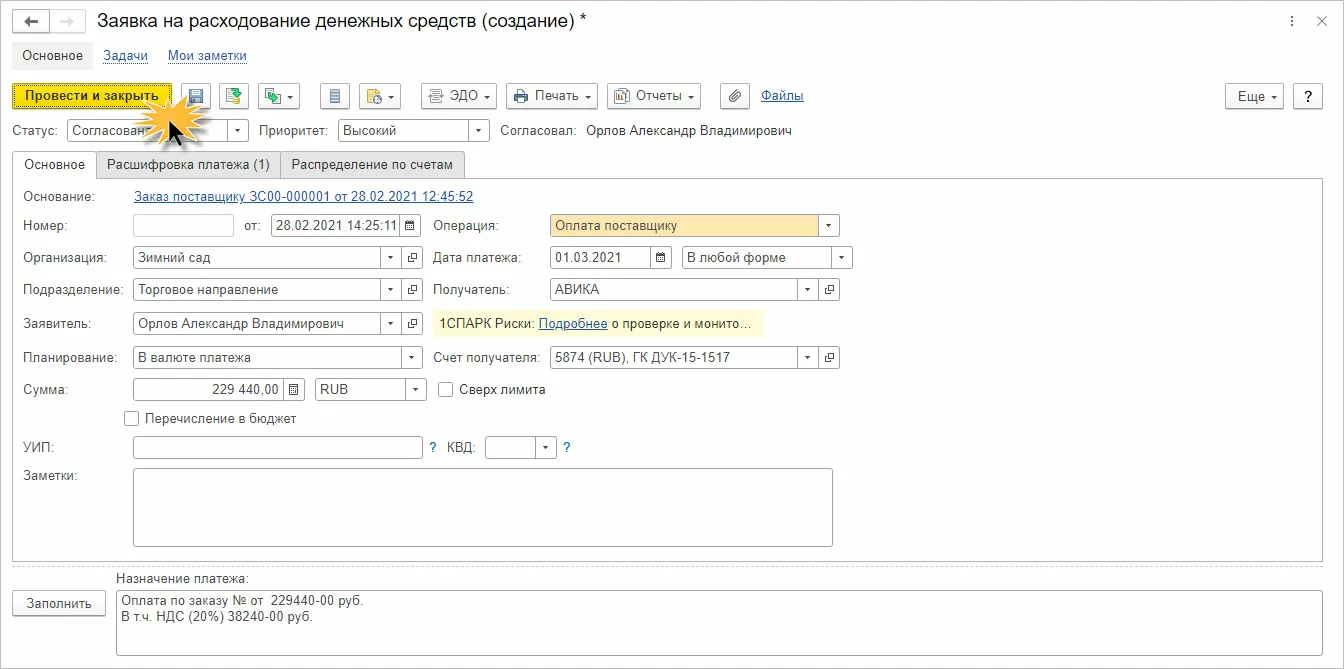This screenshot has width=1344, height=669.
Task: Open the currency RUB dropdown
Action: tap(416, 389)
